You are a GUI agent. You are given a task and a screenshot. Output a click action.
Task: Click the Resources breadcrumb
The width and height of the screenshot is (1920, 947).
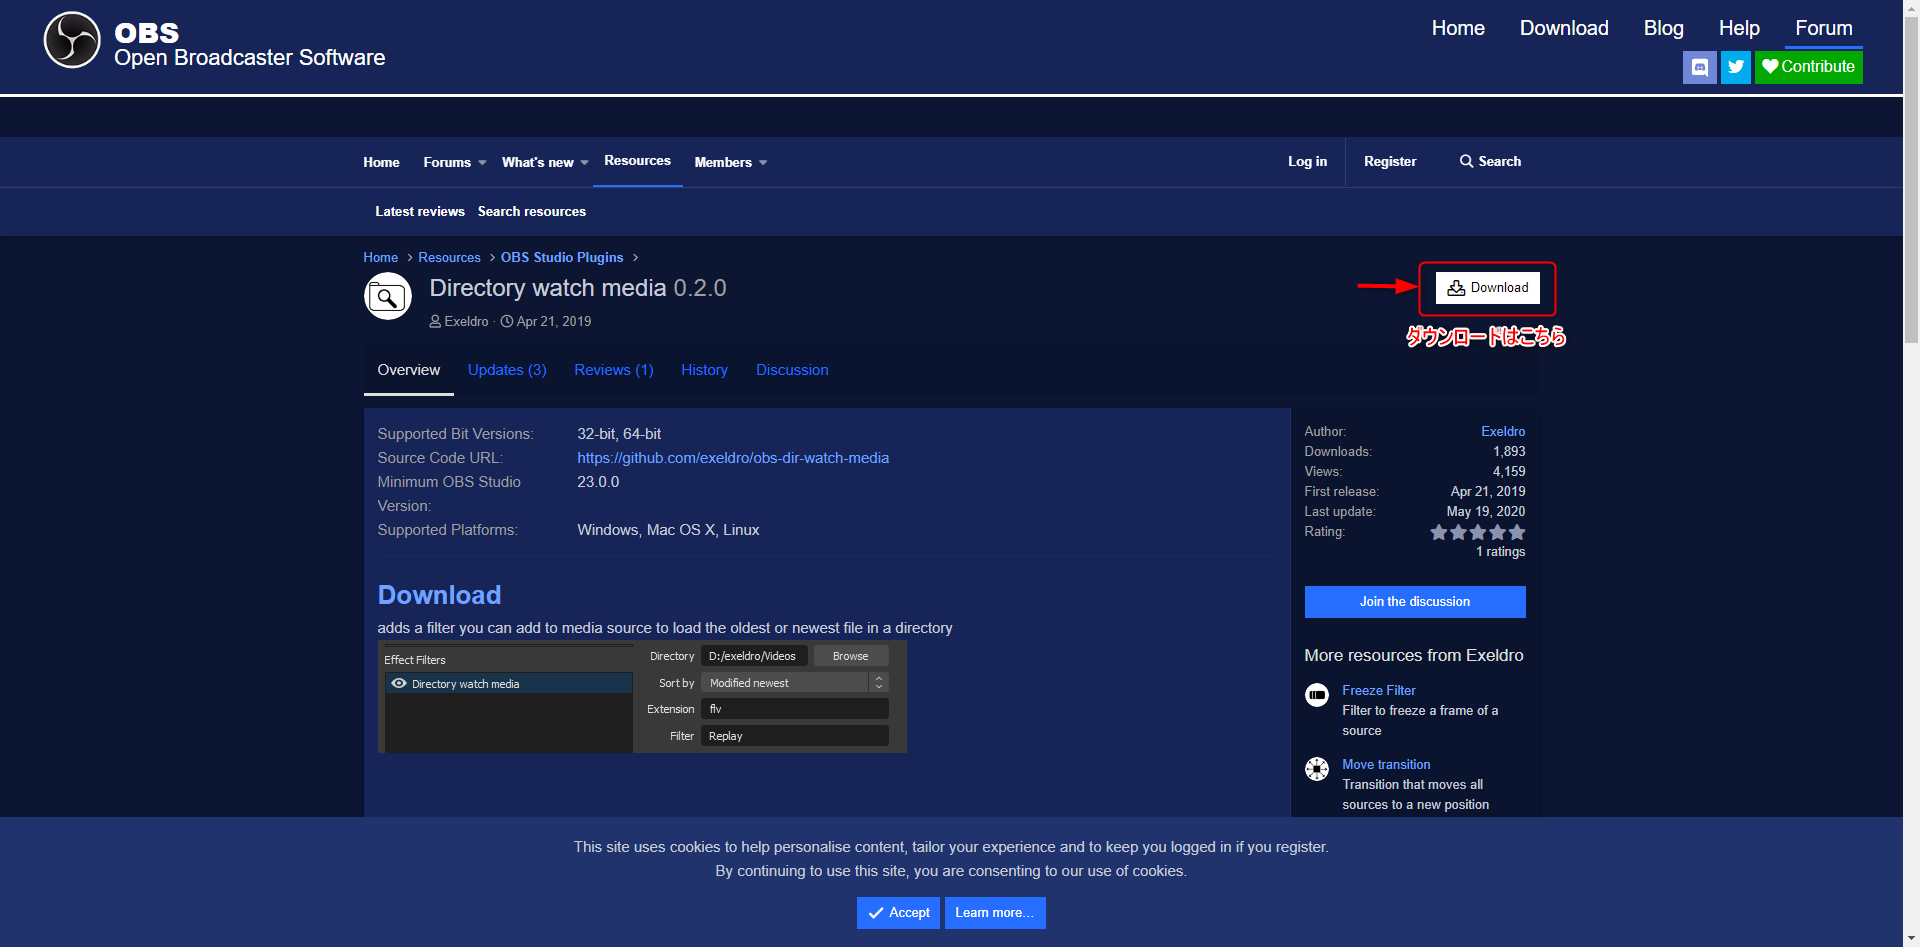449,257
